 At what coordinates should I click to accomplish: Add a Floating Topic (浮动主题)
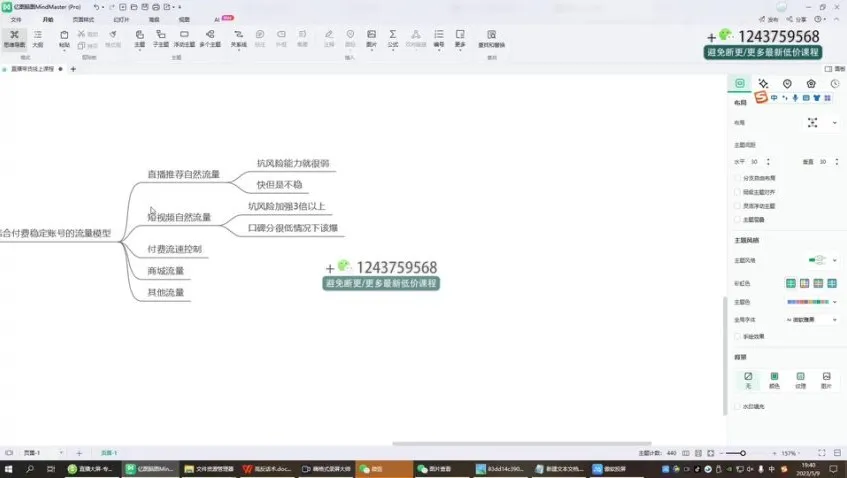coord(184,38)
